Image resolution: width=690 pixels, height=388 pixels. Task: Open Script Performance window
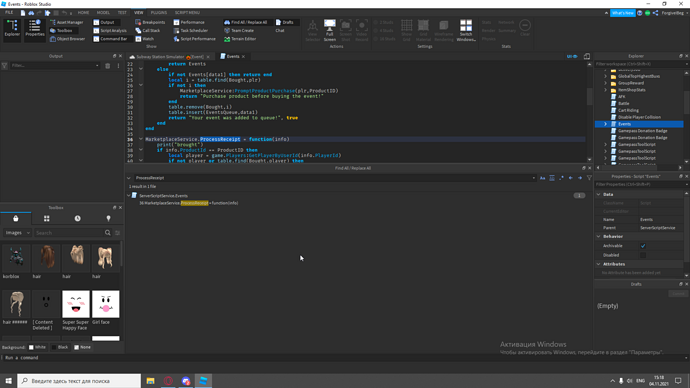point(195,39)
